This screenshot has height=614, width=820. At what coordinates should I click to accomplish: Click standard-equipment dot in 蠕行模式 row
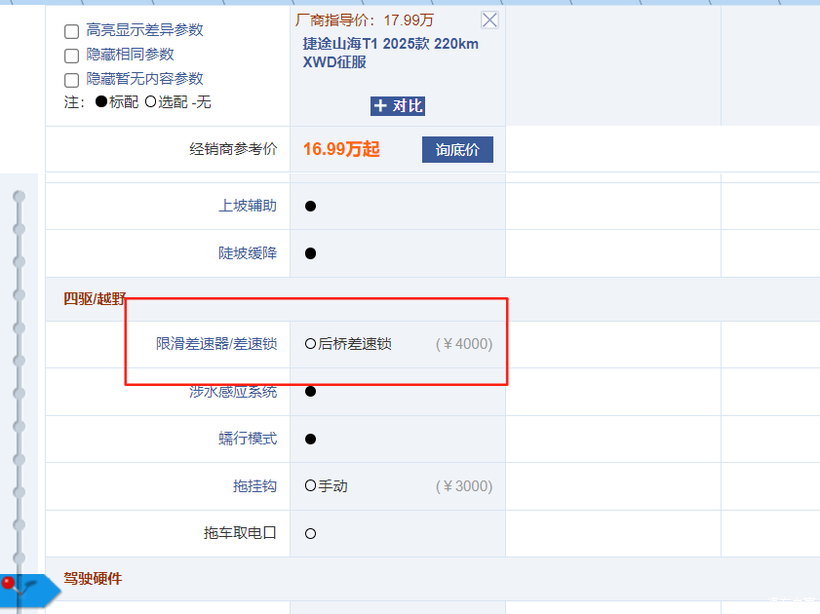pos(310,439)
